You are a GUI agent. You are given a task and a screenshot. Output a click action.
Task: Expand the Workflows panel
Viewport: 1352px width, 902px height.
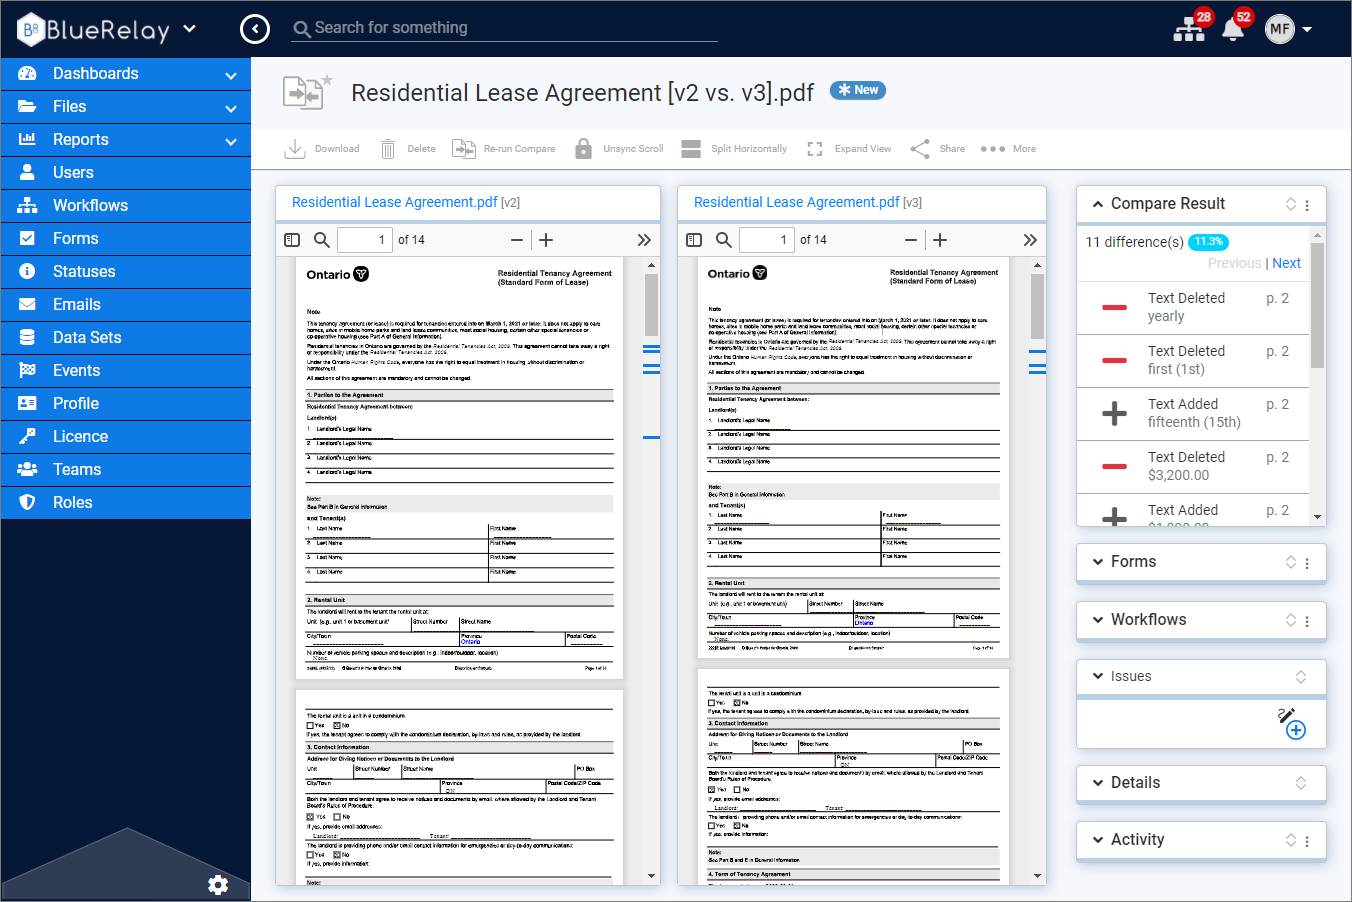[1098, 620]
